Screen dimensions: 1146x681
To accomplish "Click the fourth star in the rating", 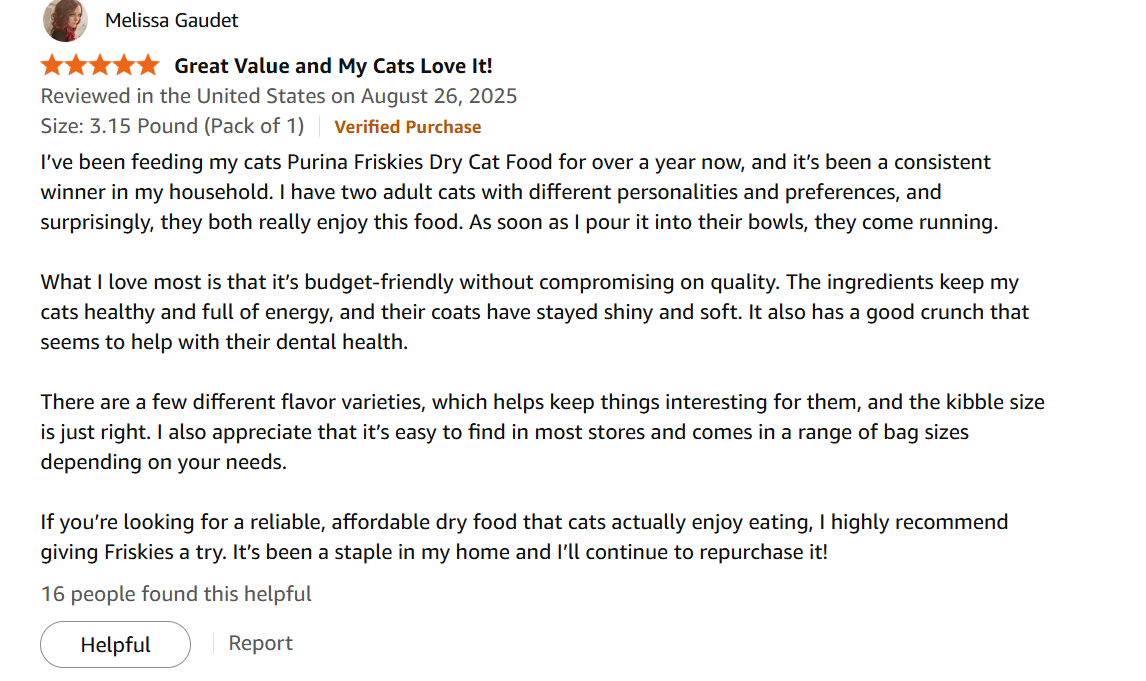I will [x=125, y=64].
